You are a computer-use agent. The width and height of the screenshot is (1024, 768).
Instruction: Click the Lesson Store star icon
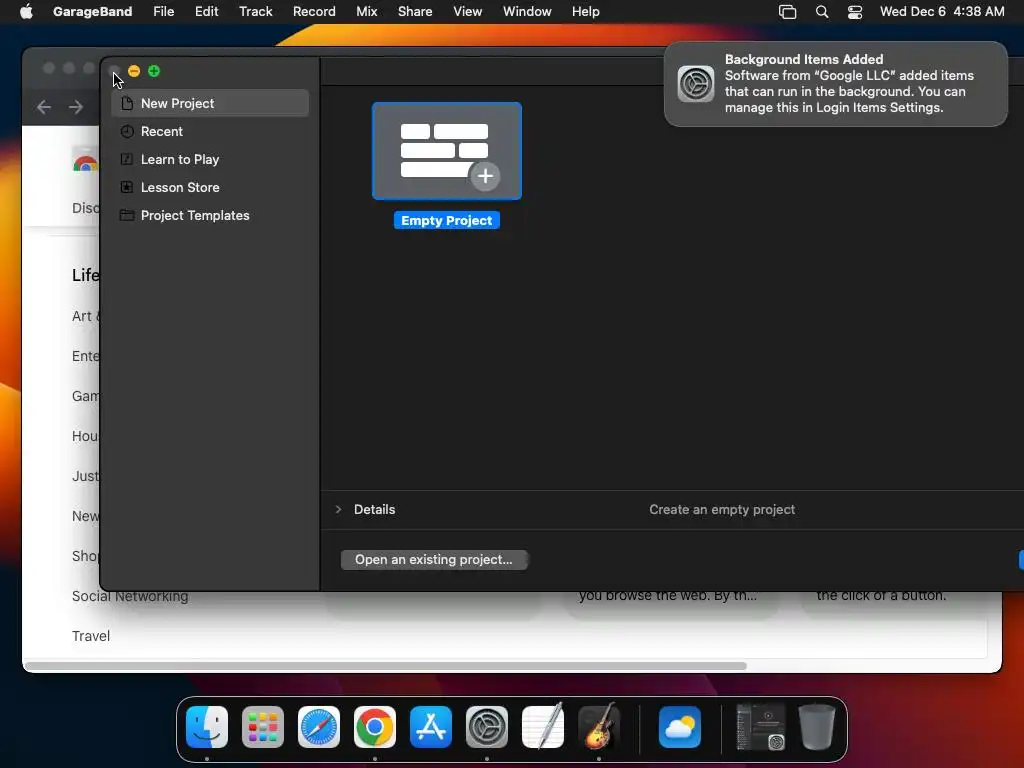pos(127,187)
